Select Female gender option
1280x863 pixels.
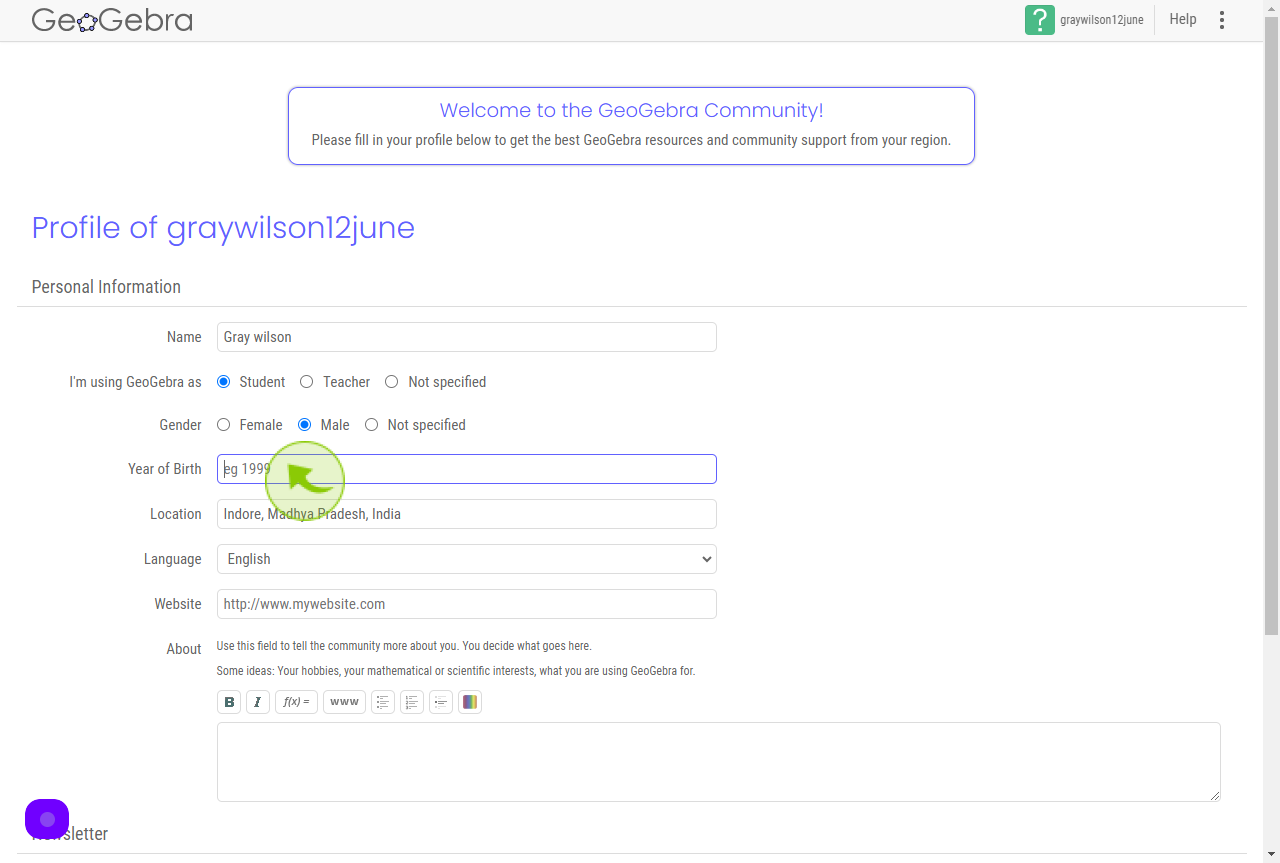[223, 425]
